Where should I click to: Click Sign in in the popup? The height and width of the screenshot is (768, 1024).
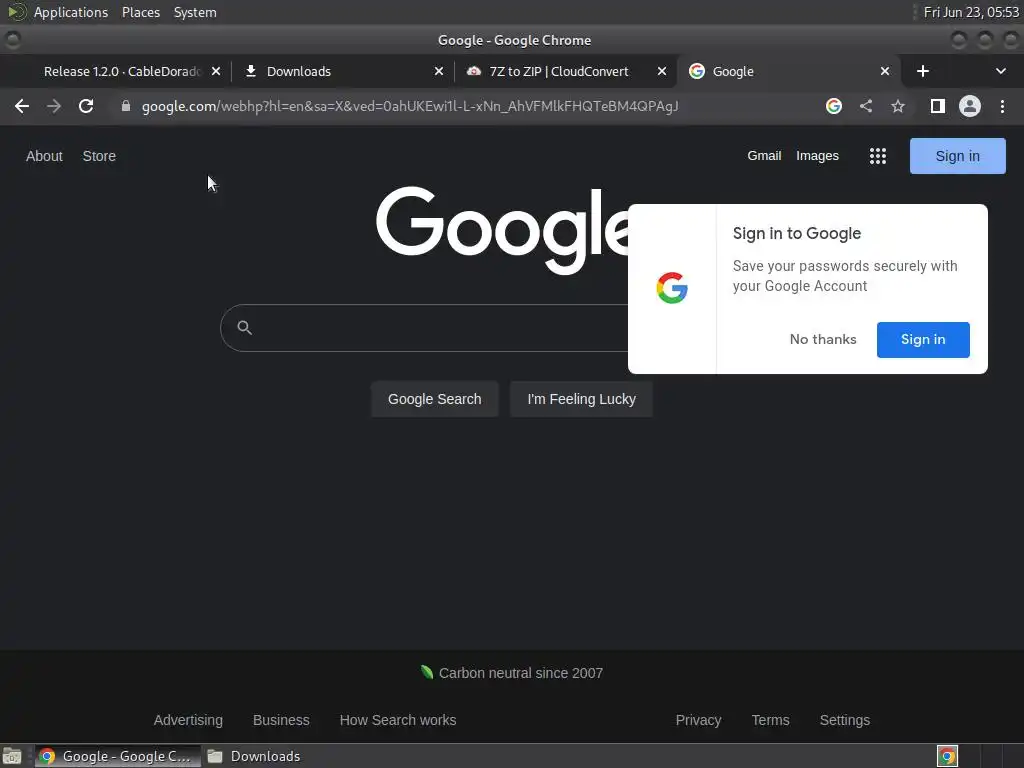coord(923,340)
